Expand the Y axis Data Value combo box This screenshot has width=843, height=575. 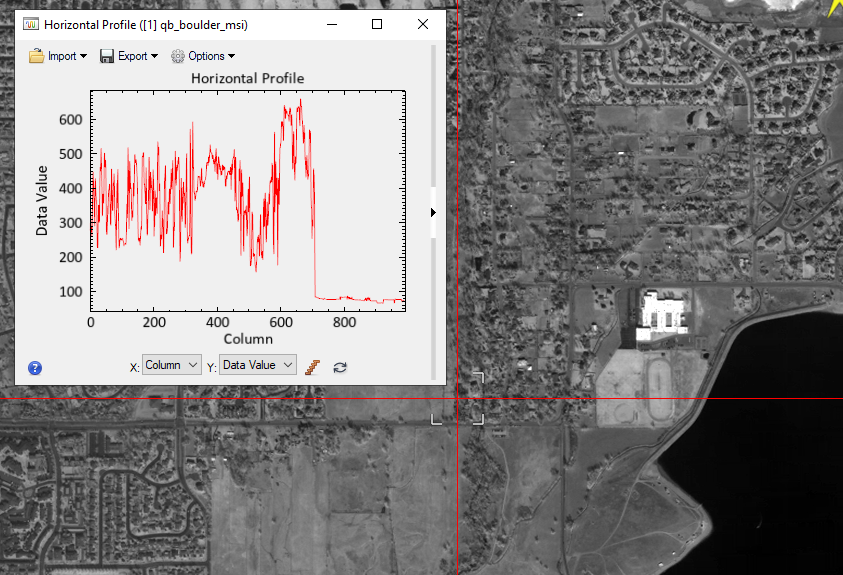pos(258,365)
